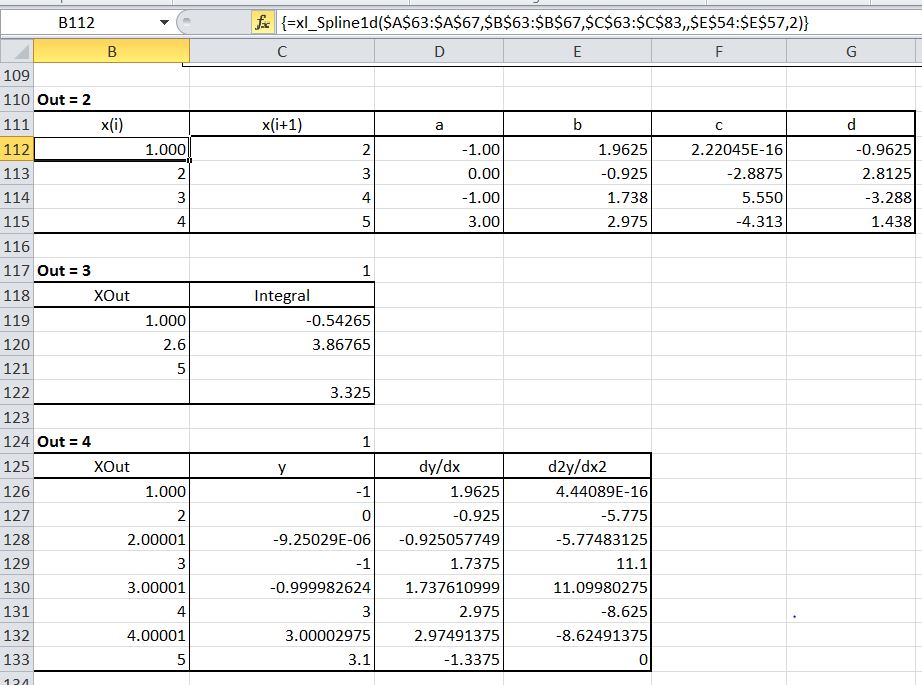
Task: Select cell with value 2.22045E-16 in column c
Action: (x=719, y=150)
